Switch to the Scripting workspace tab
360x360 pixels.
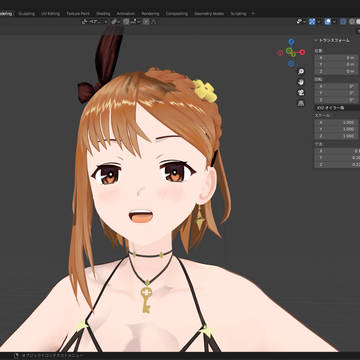pyautogui.click(x=238, y=14)
